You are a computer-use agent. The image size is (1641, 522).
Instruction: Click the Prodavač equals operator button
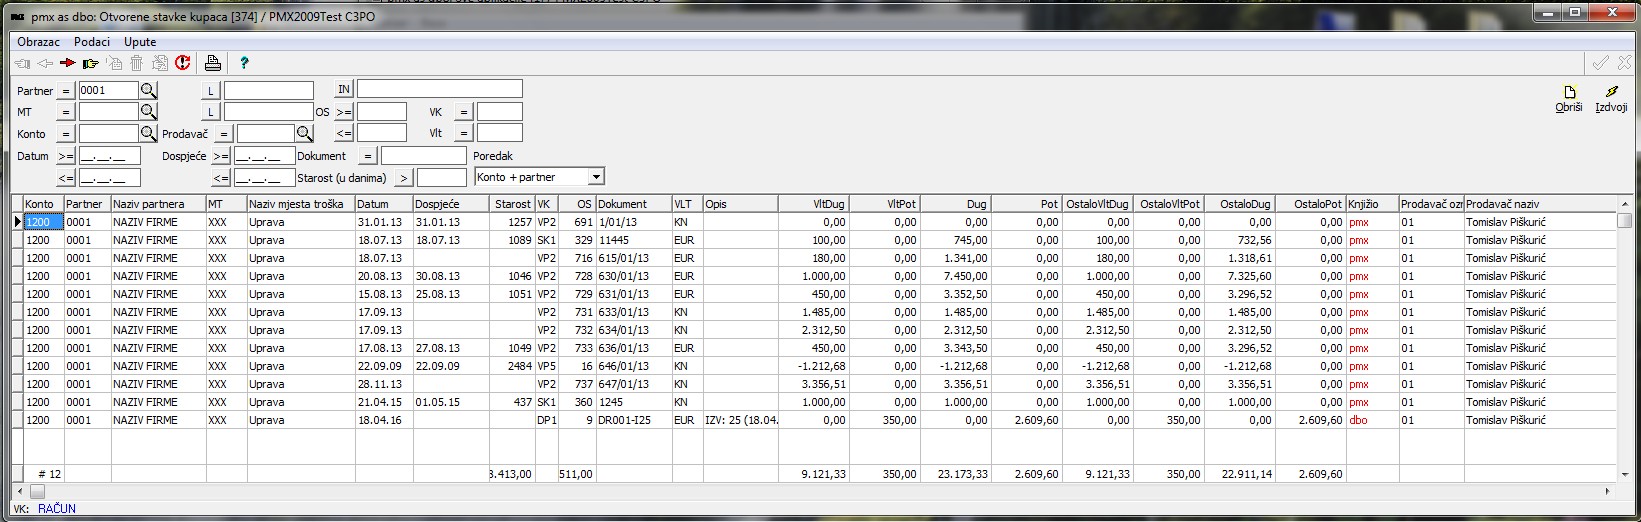tap(224, 134)
